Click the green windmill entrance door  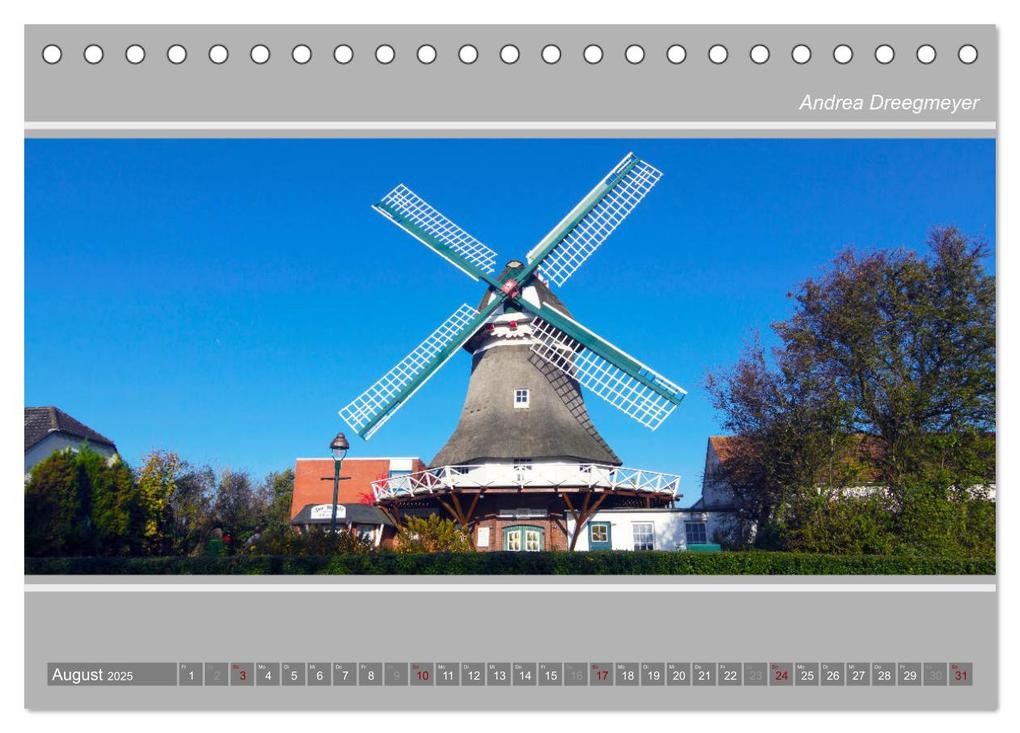click(x=524, y=539)
